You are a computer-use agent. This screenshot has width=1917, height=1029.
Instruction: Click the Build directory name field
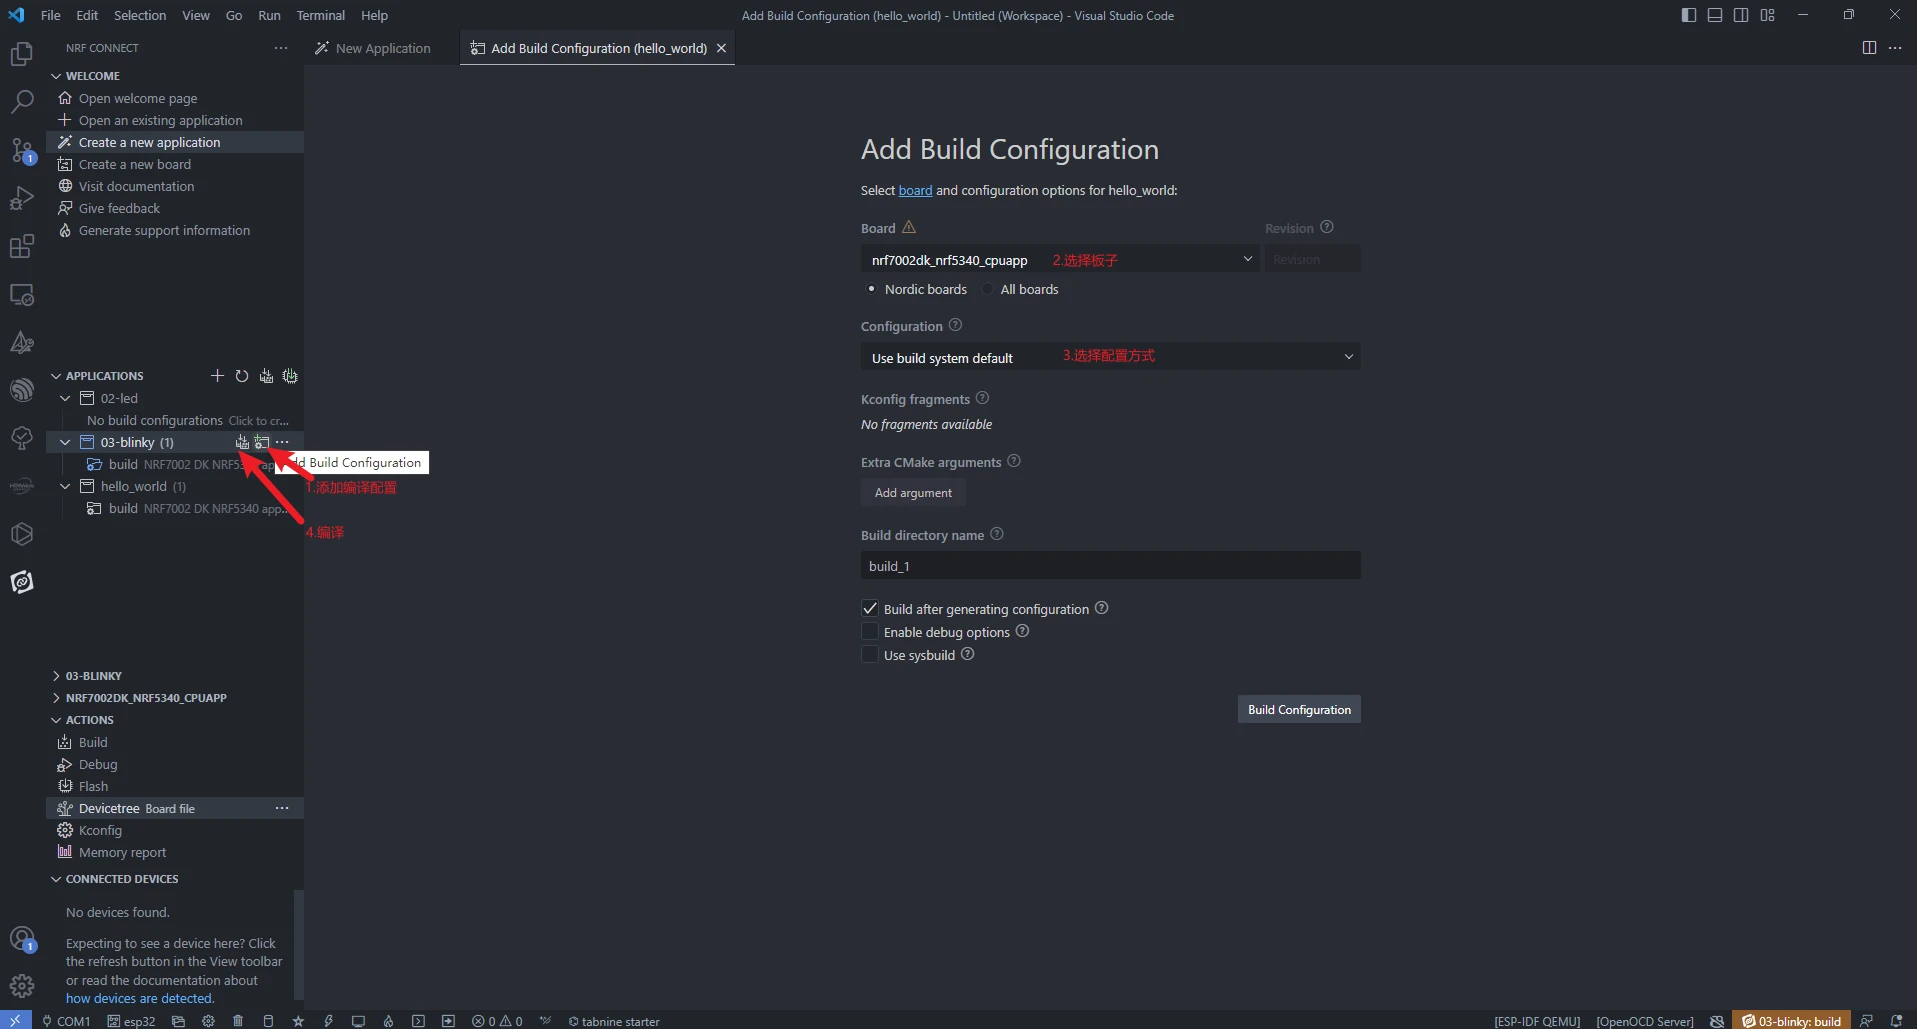click(x=1110, y=565)
